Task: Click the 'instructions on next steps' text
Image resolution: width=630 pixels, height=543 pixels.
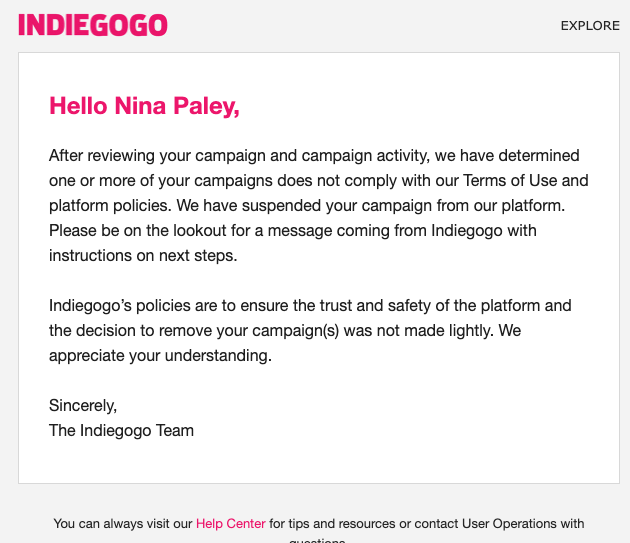Action: coord(143,256)
